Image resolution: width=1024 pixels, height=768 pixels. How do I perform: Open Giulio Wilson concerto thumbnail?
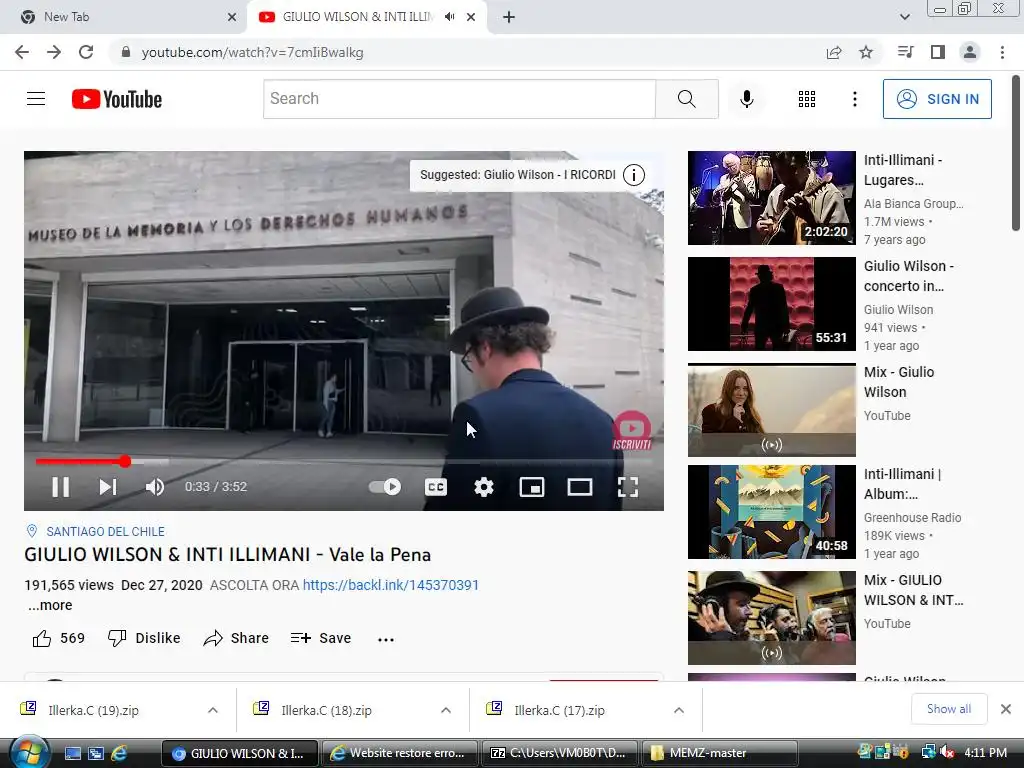[771, 304]
